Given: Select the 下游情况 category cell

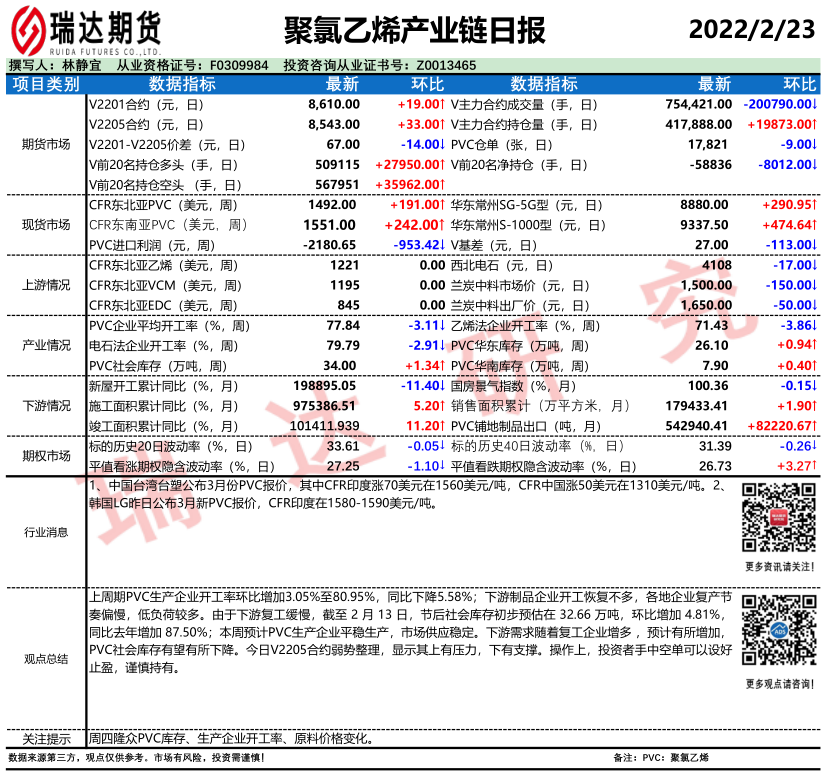Looking at the screenshot, I should [46, 406].
